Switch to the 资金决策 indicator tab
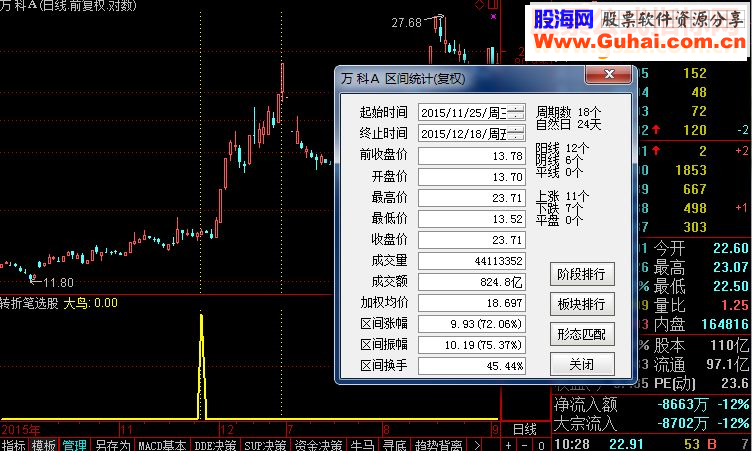 tap(318, 445)
